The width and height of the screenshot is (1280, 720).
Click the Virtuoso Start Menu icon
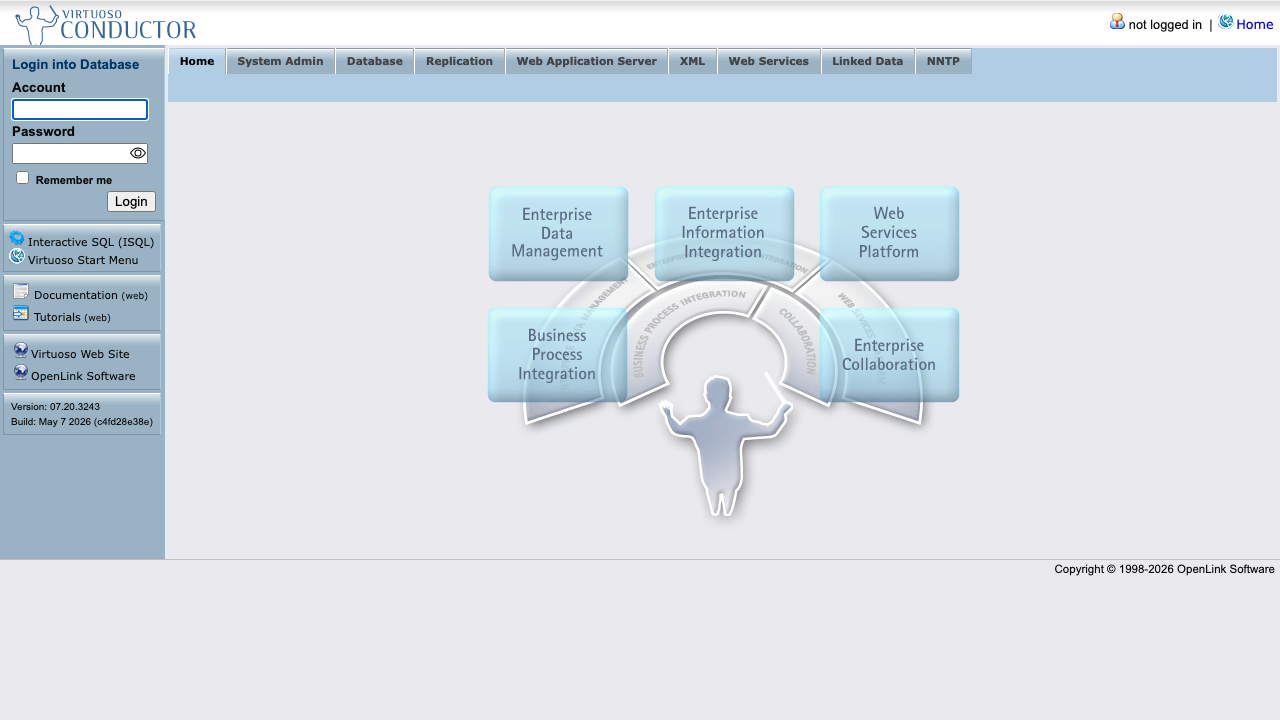click(17, 256)
